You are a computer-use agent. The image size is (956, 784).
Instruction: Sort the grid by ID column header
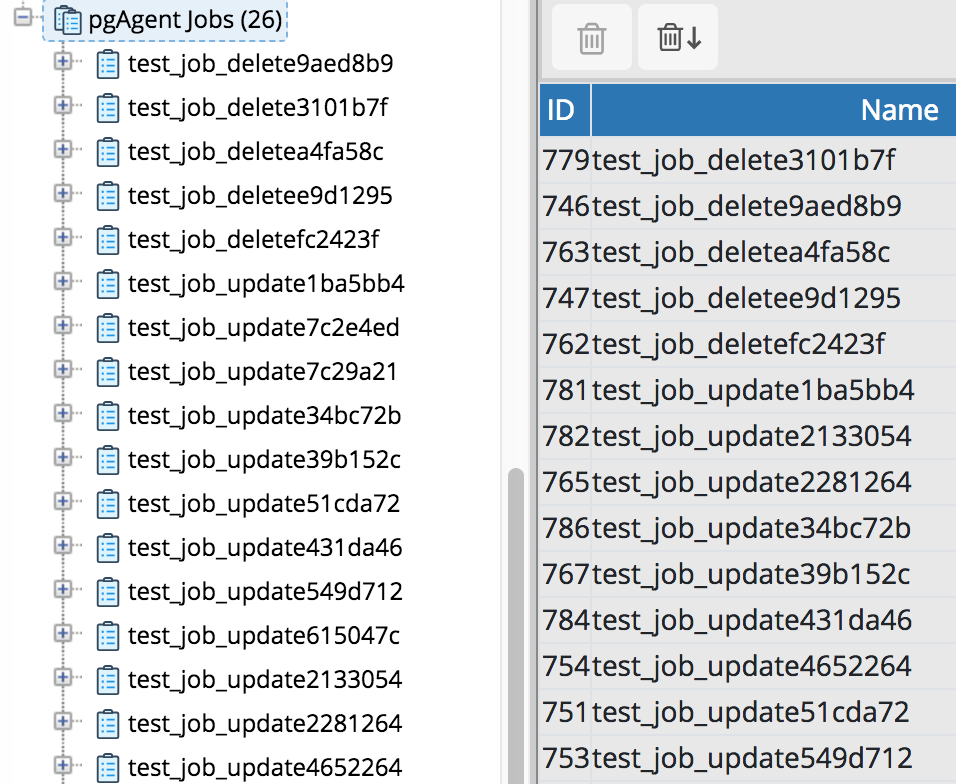(x=562, y=110)
